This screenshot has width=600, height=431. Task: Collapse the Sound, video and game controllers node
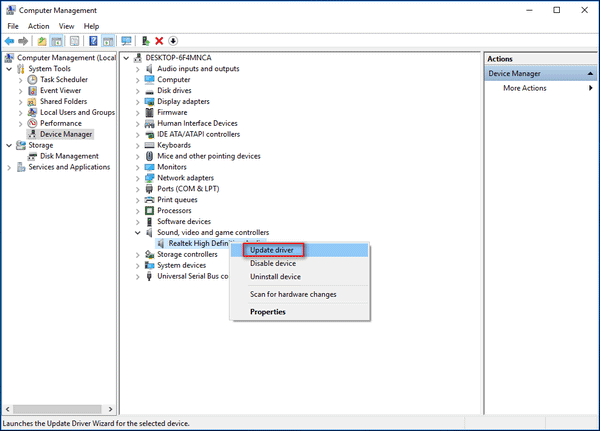[x=137, y=232]
